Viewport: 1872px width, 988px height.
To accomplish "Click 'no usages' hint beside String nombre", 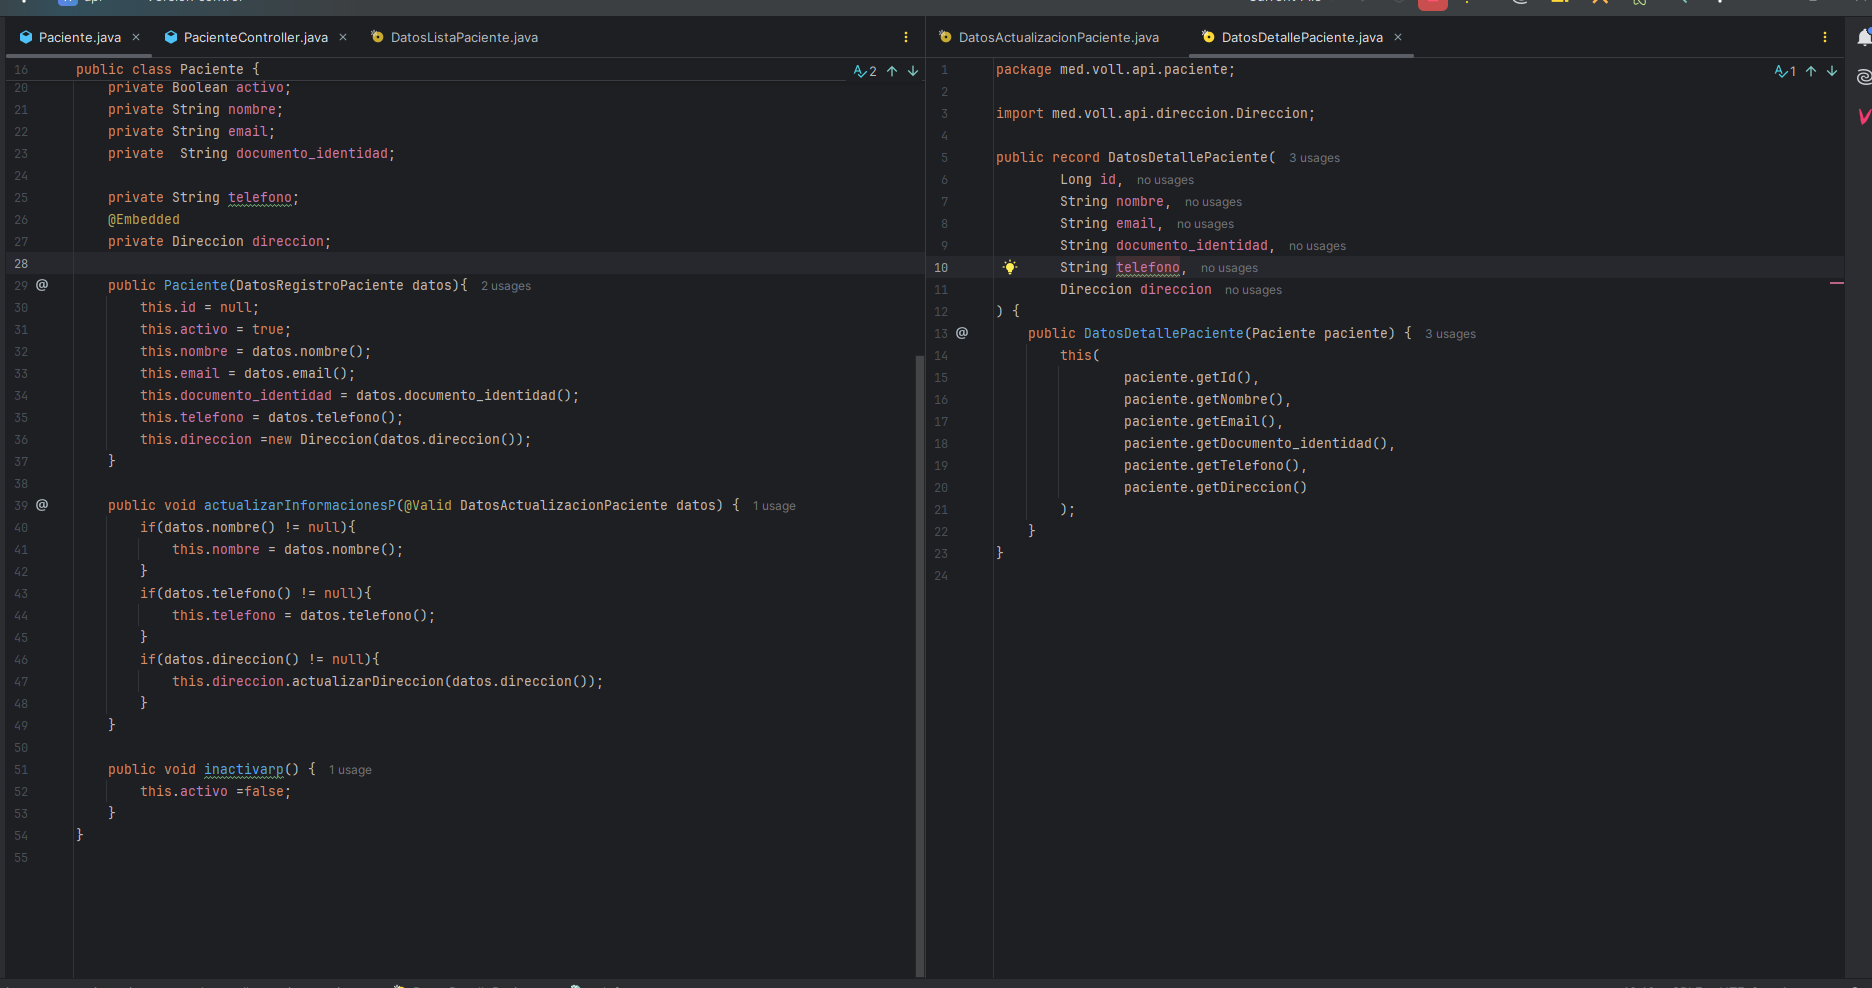I will 1213,202.
